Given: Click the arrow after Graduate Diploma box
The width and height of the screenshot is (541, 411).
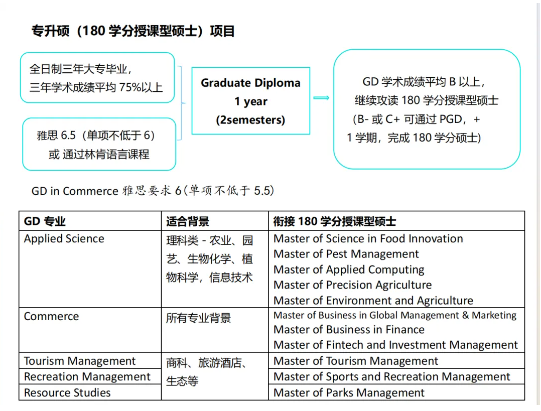Looking at the screenshot, I should 321,98.
